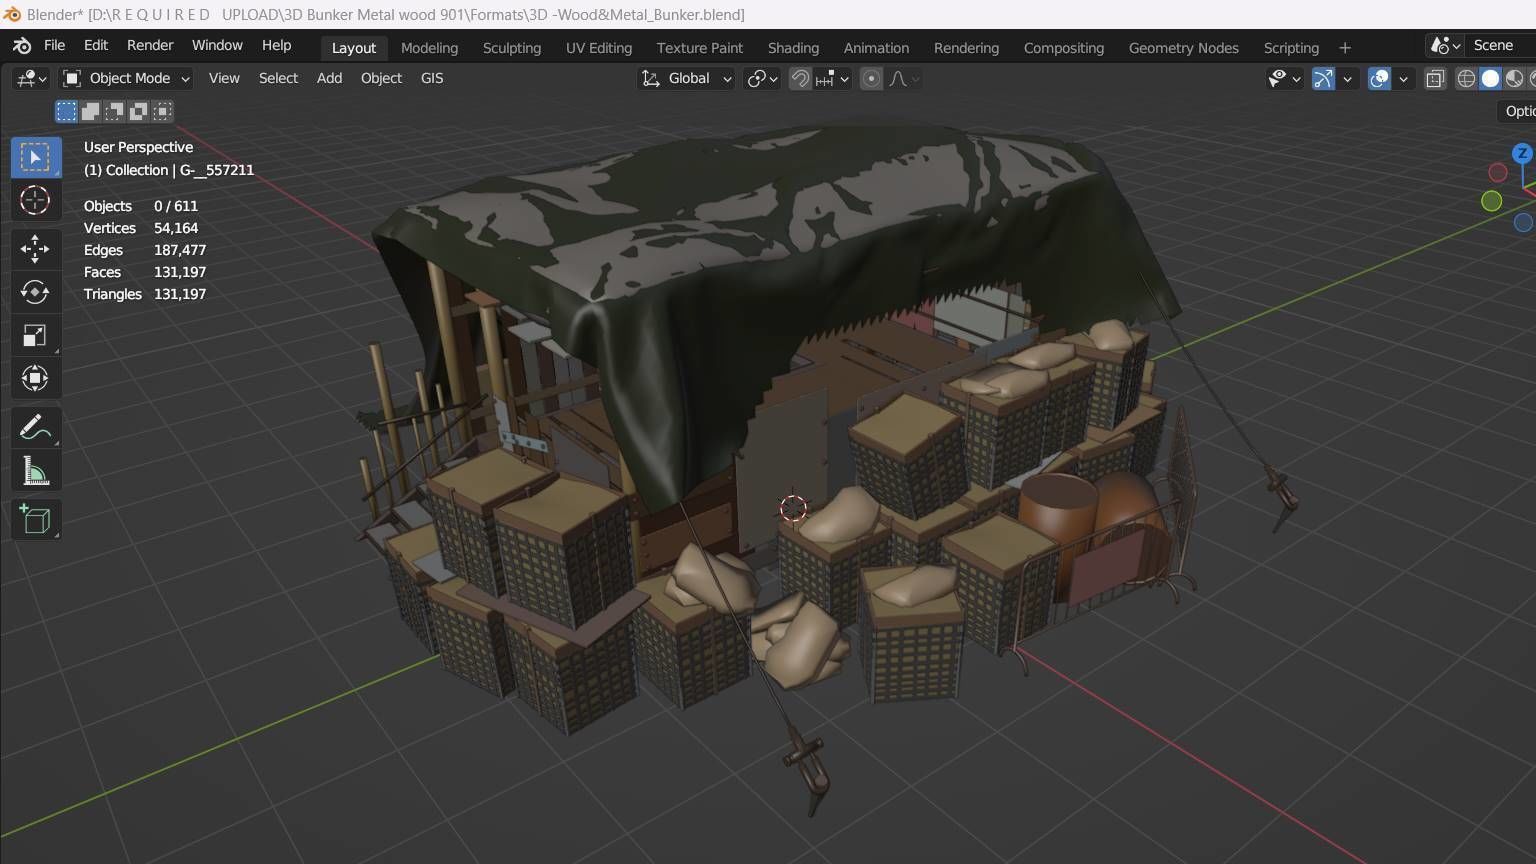
Task: Switch to the Sculpting workspace tab
Action: coord(511,48)
